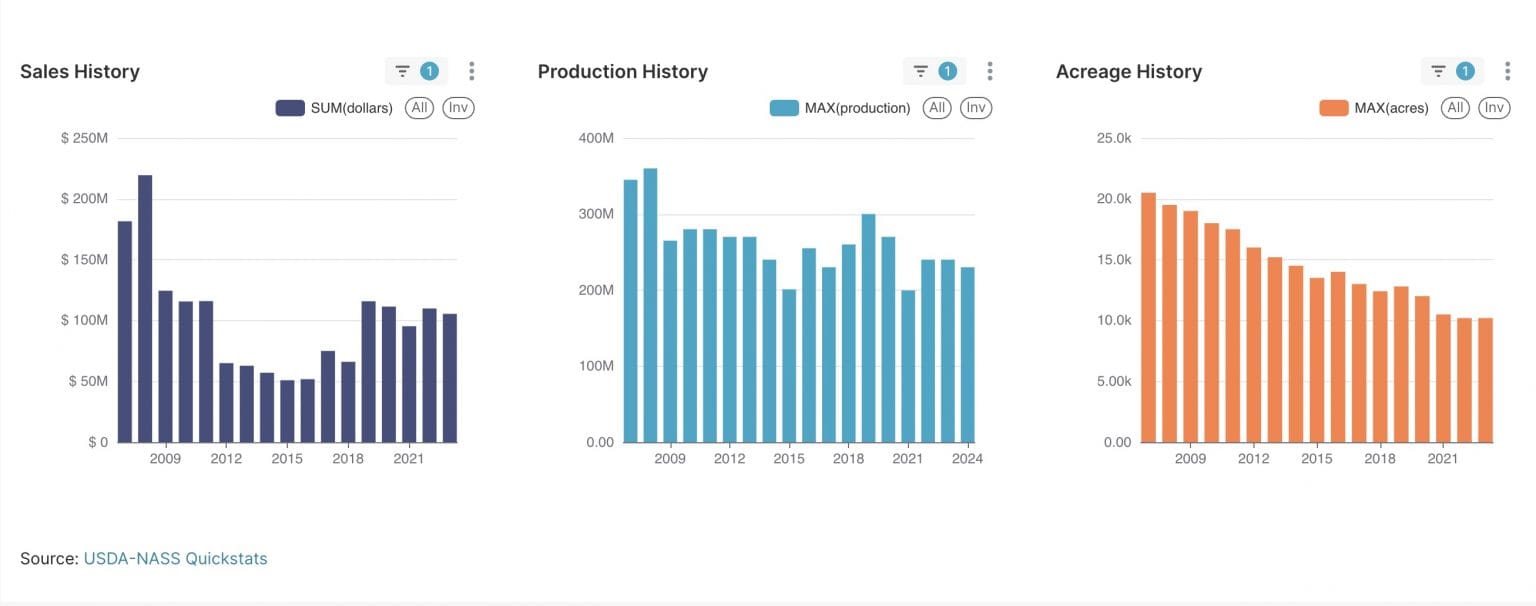Image resolution: width=1536 pixels, height=606 pixels.
Task: Select All in Production History legend
Action: (937, 108)
